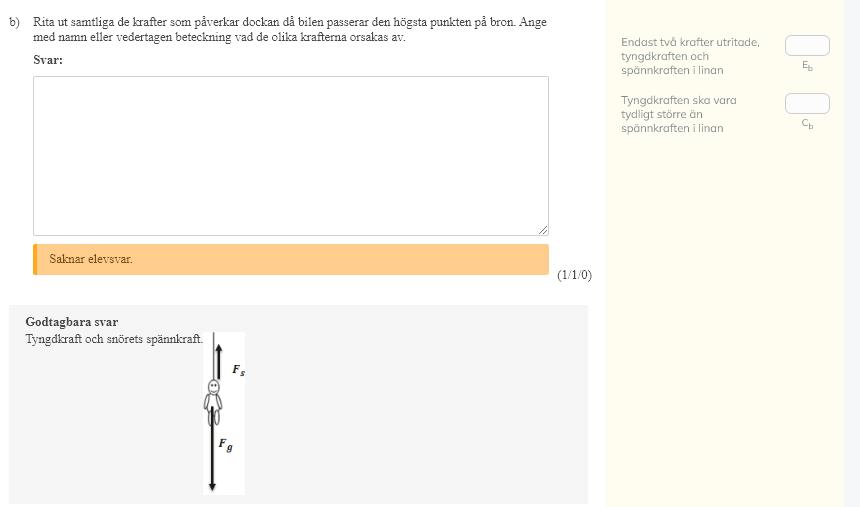Toggle the Cb score box
860x507 pixels.
pos(807,103)
